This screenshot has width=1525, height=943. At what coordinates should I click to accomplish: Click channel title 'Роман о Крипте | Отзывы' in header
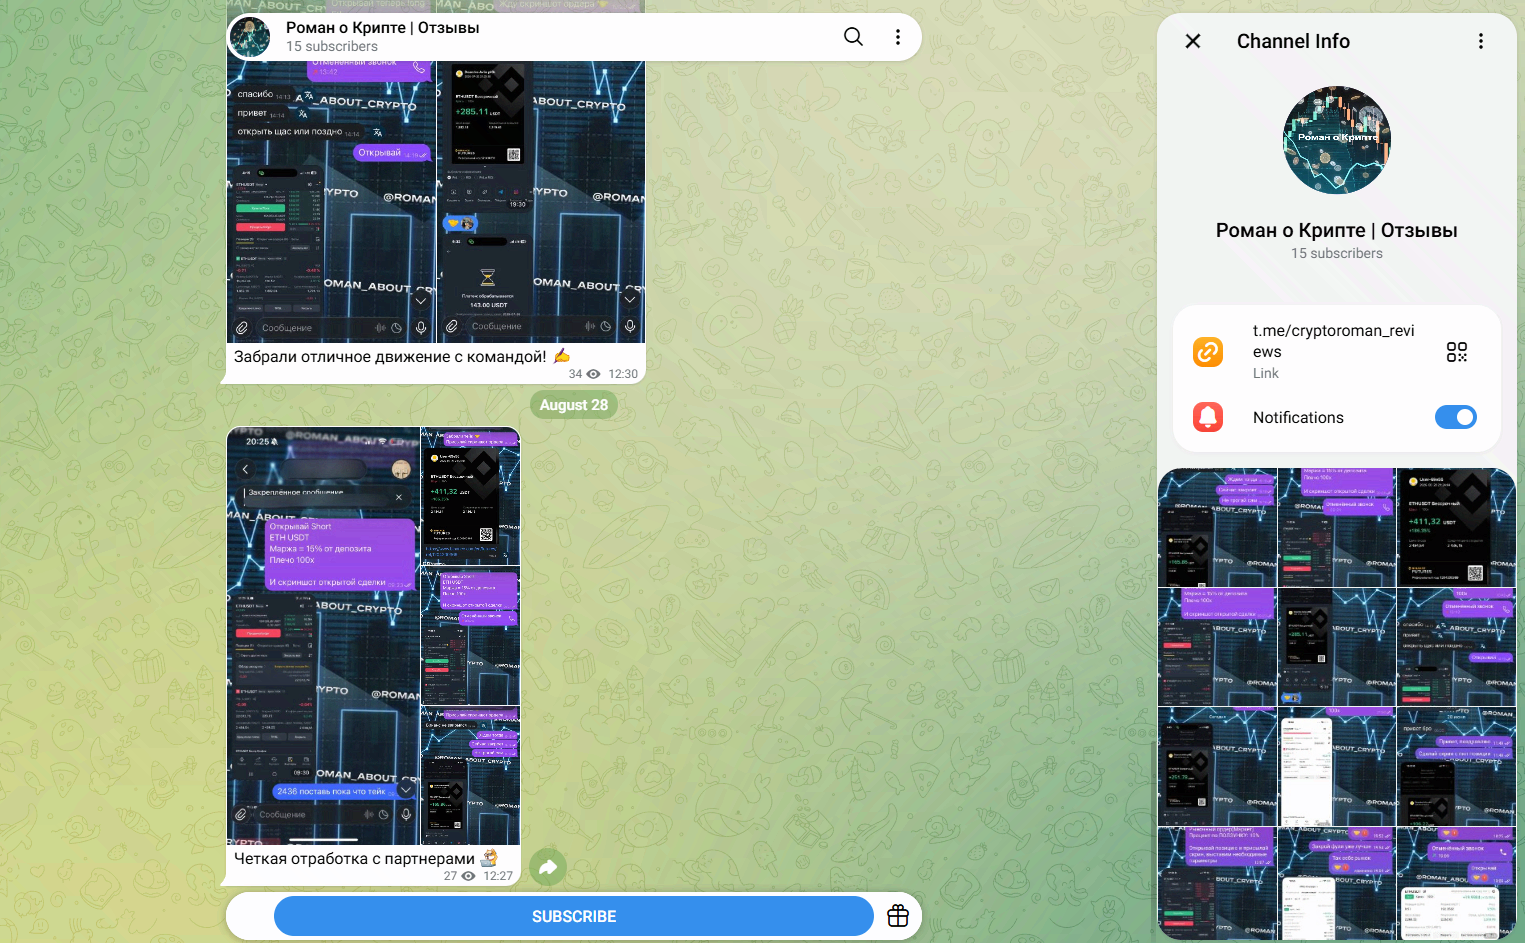[383, 28]
